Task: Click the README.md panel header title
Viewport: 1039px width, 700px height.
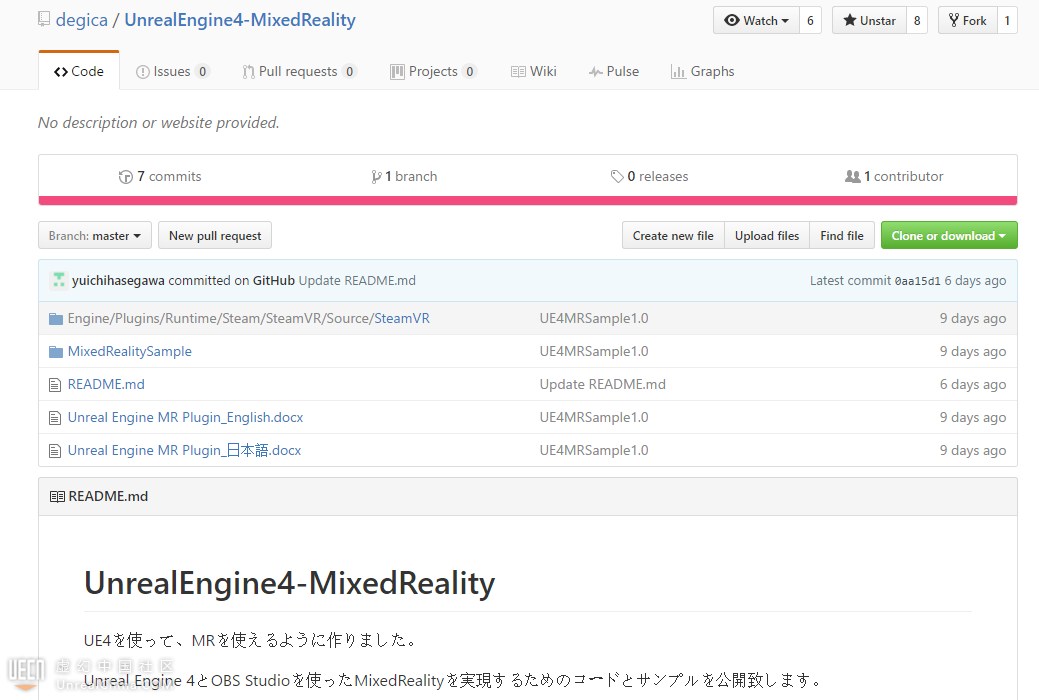Action: [x=108, y=496]
